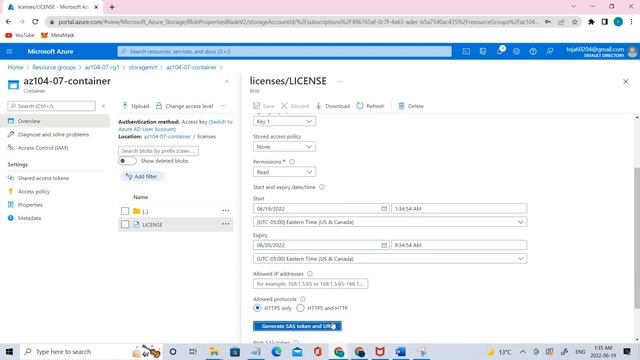Screen dimensions: 640x360
Task: Open the Word app on the taskbar
Action: click(x=400, y=351)
